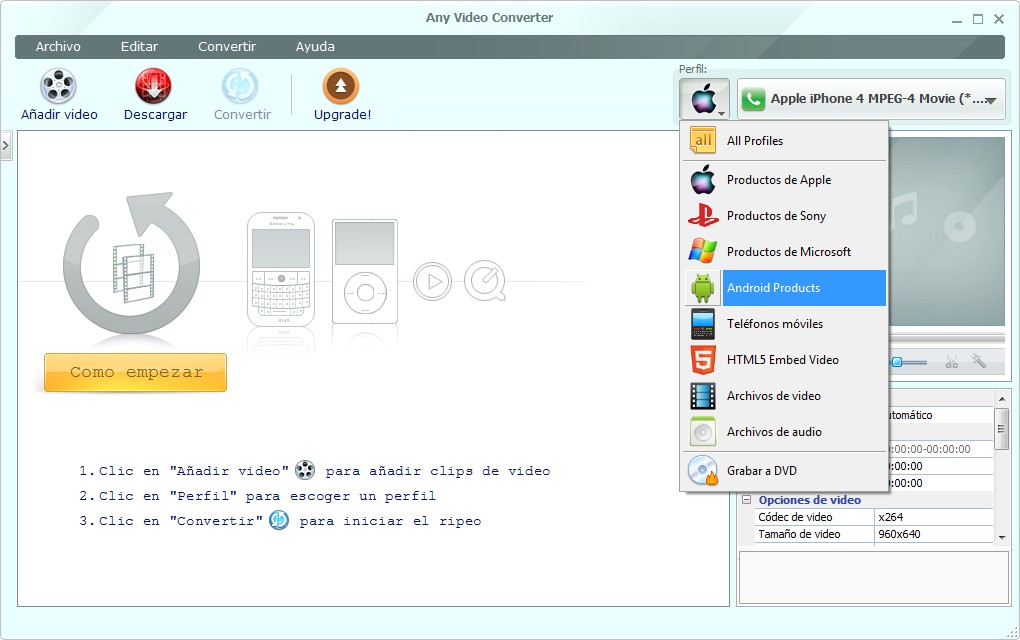This screenshot has width=1020, height=640.
Task: Open the Apple iPhone 4 MPEG-4 Movie profile dropdown
Action: 872,100
